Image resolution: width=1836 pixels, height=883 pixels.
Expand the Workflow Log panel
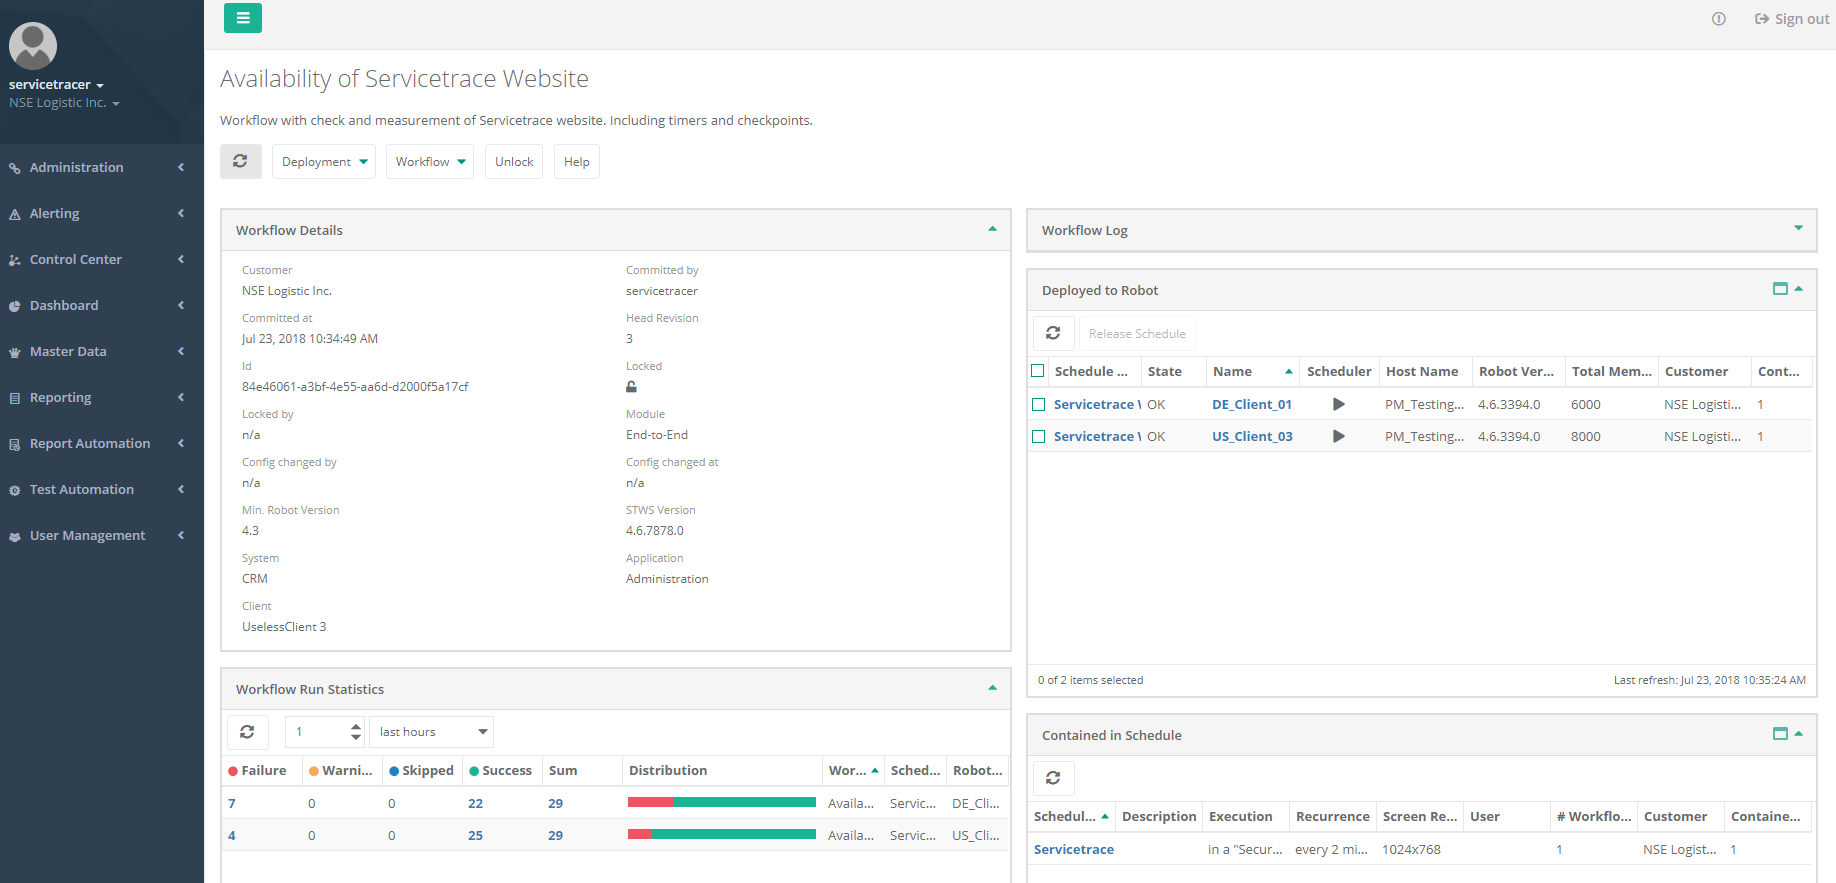1798,228
